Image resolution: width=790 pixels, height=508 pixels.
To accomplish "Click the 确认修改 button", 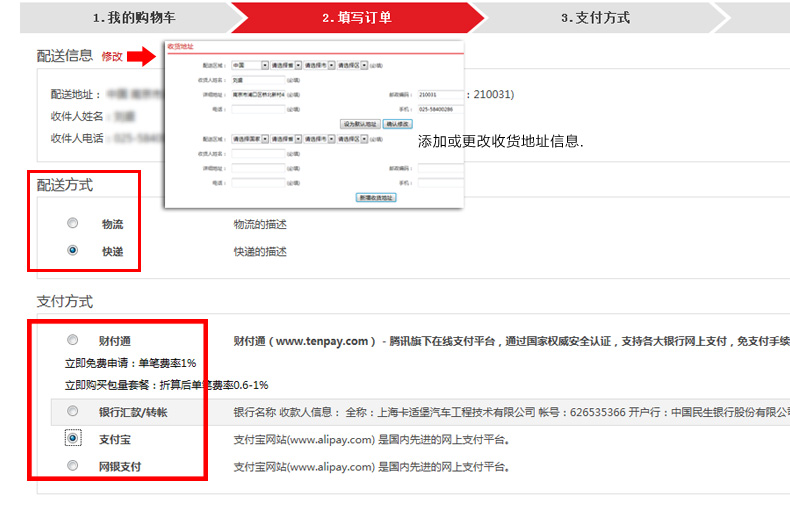I will point(398,124).
